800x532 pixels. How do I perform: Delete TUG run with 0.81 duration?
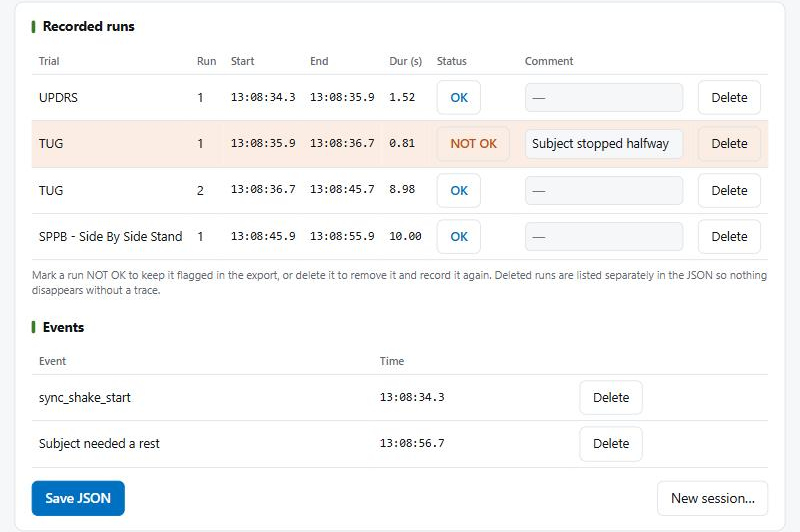coord(729,144)
